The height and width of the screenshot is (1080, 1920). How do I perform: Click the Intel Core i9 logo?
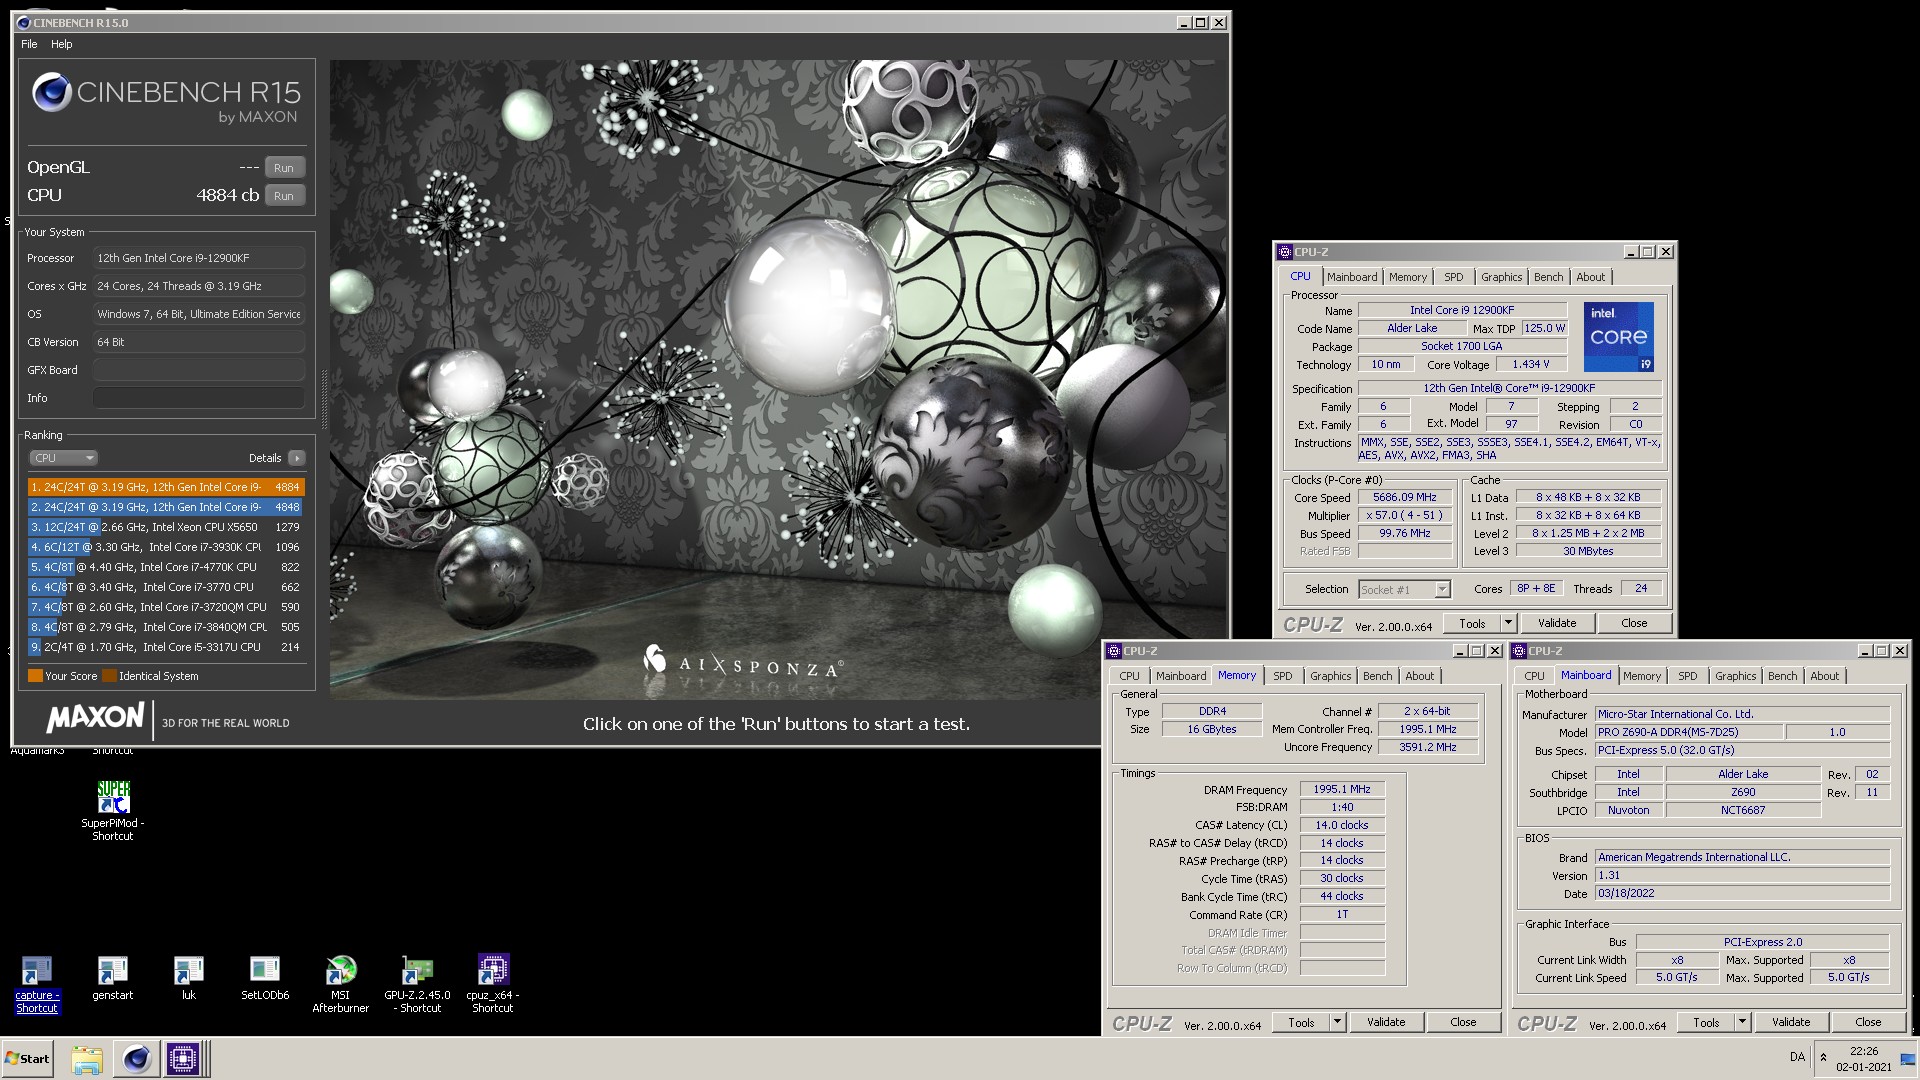tap(1618, 337)
